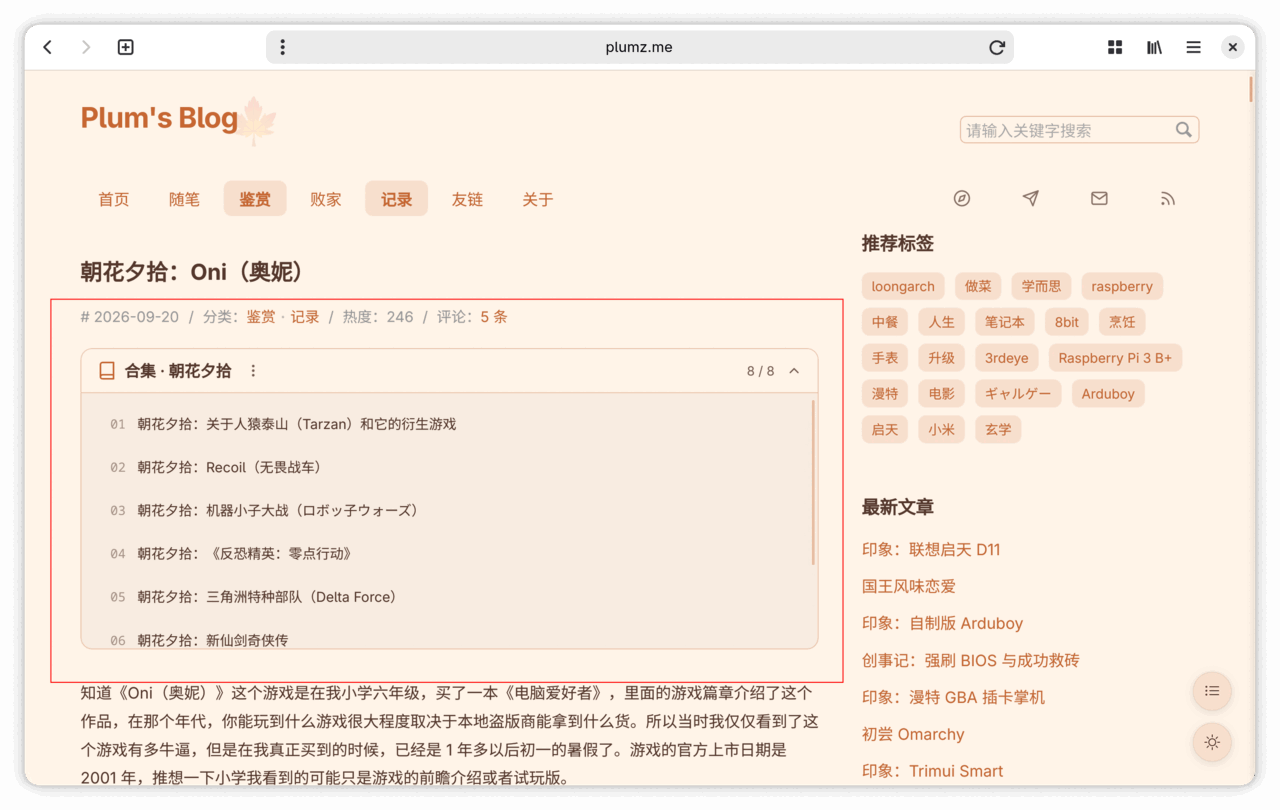The width and height of the screenshot is (1280, 810).
Task: Click the 鉴赏 category link in post meta
Action: [x=261, y=317]
